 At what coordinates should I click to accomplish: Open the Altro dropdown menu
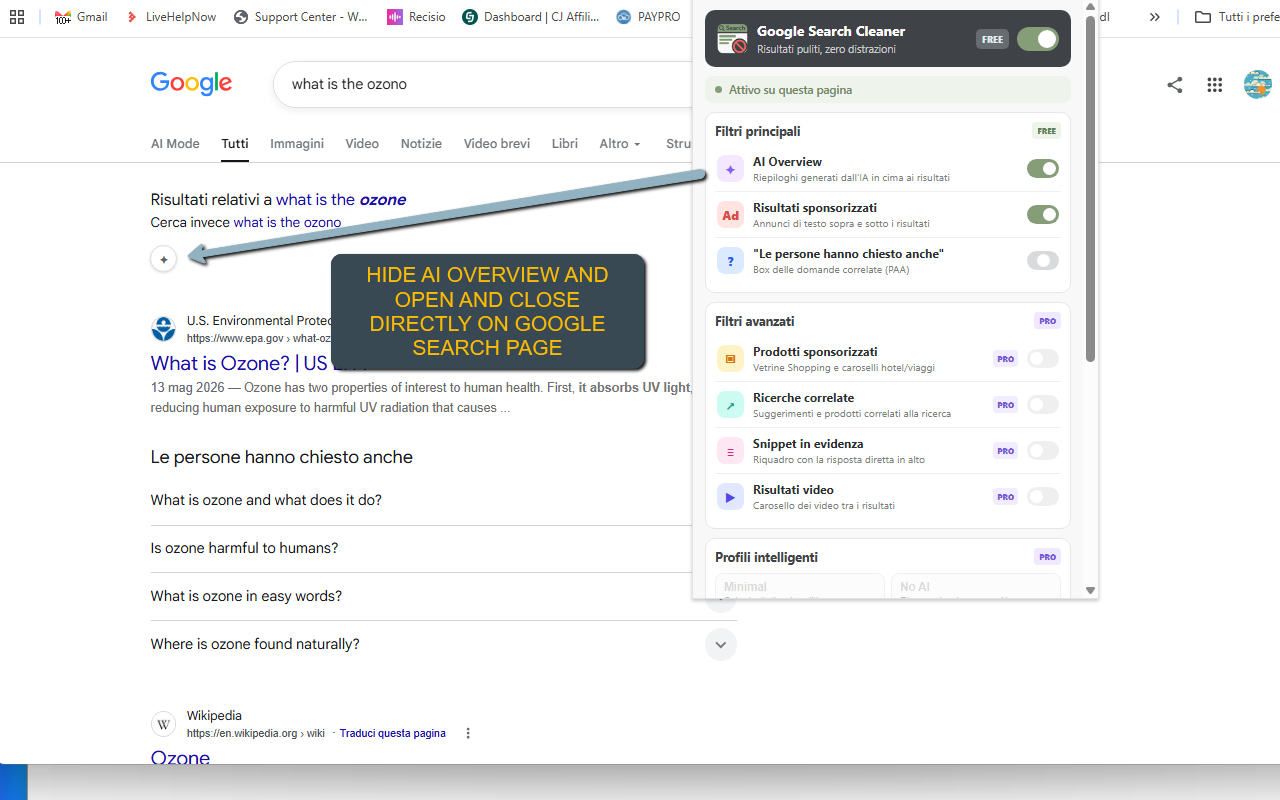tap(620, 143)
